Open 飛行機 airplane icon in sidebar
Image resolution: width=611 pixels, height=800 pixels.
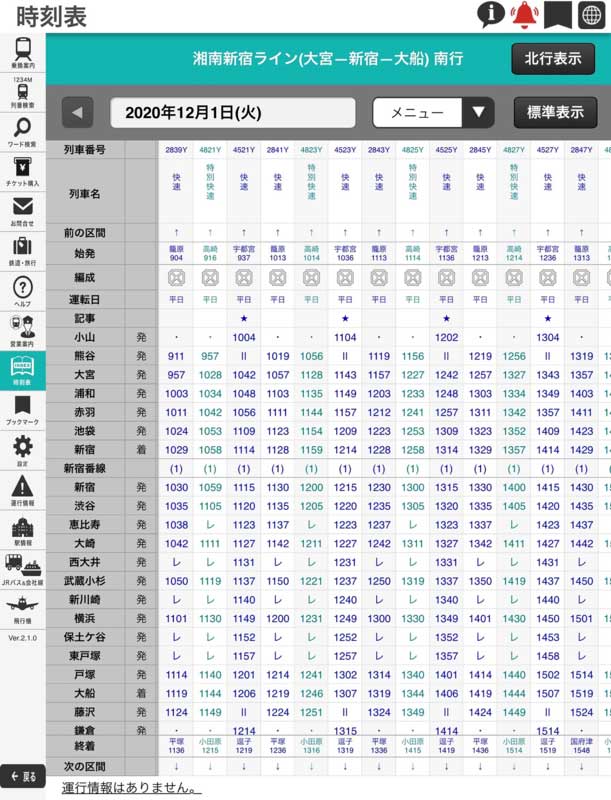click(23, 609)
